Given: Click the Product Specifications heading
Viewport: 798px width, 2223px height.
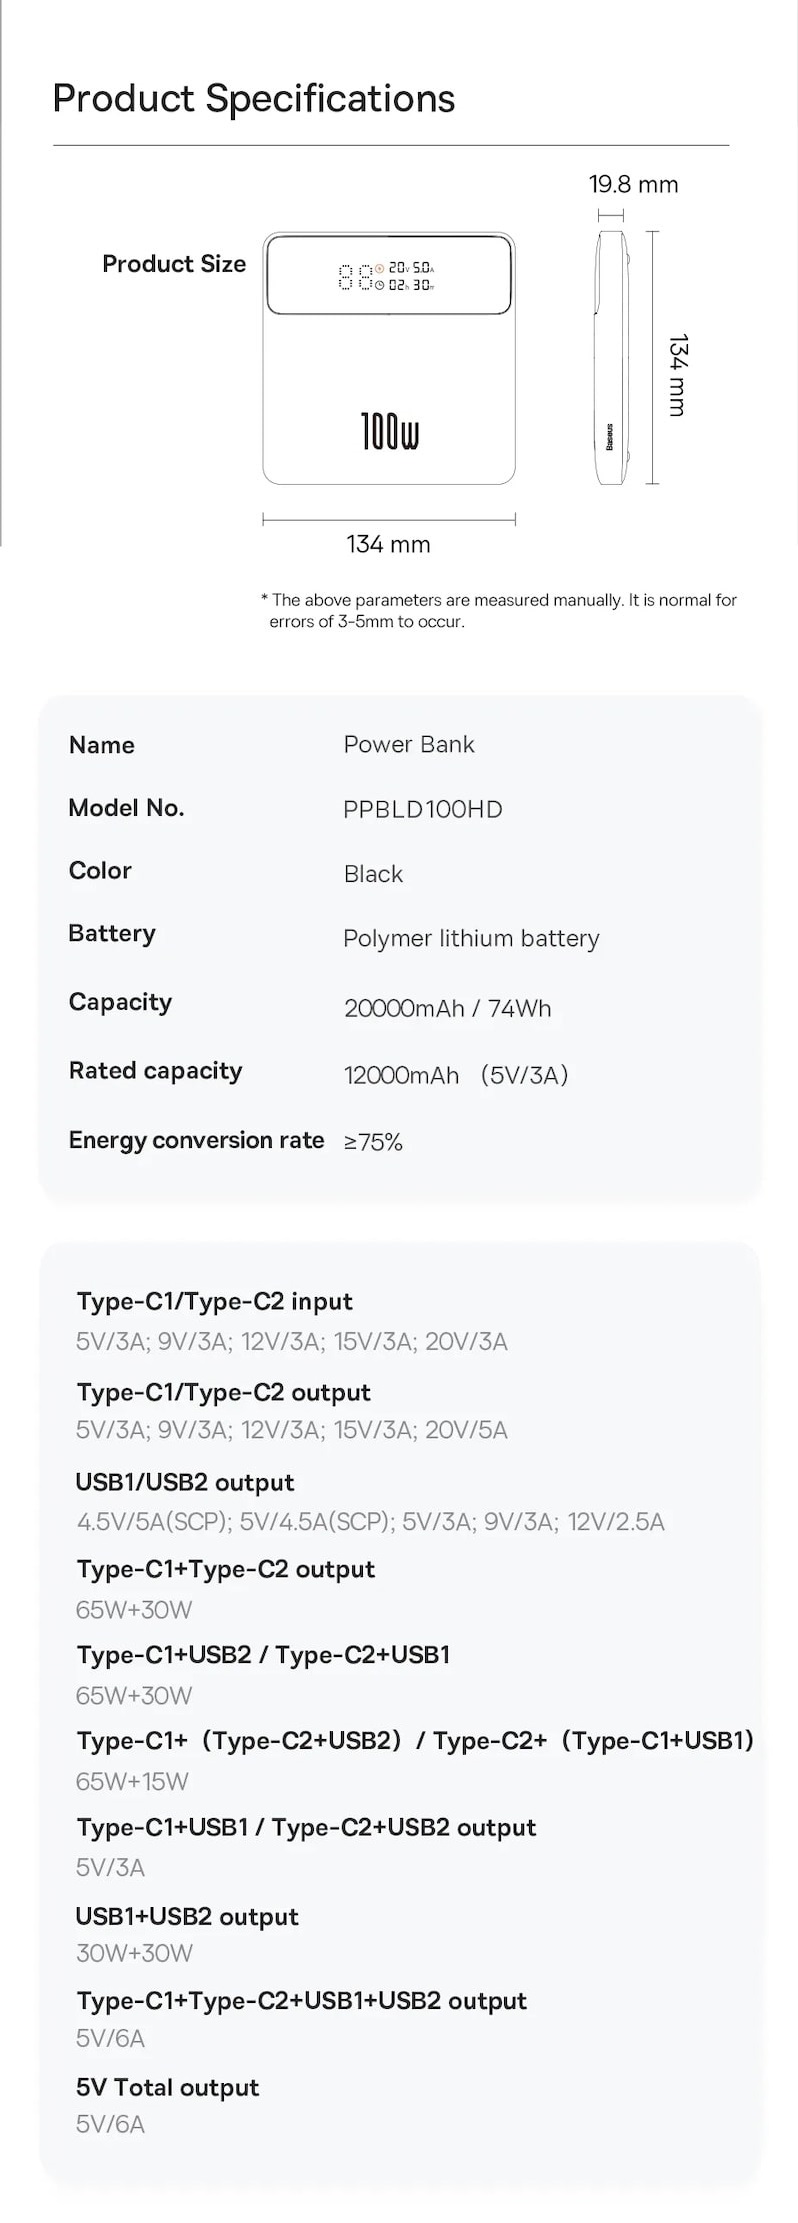Looking at the screenshot, I should (254, 99).
